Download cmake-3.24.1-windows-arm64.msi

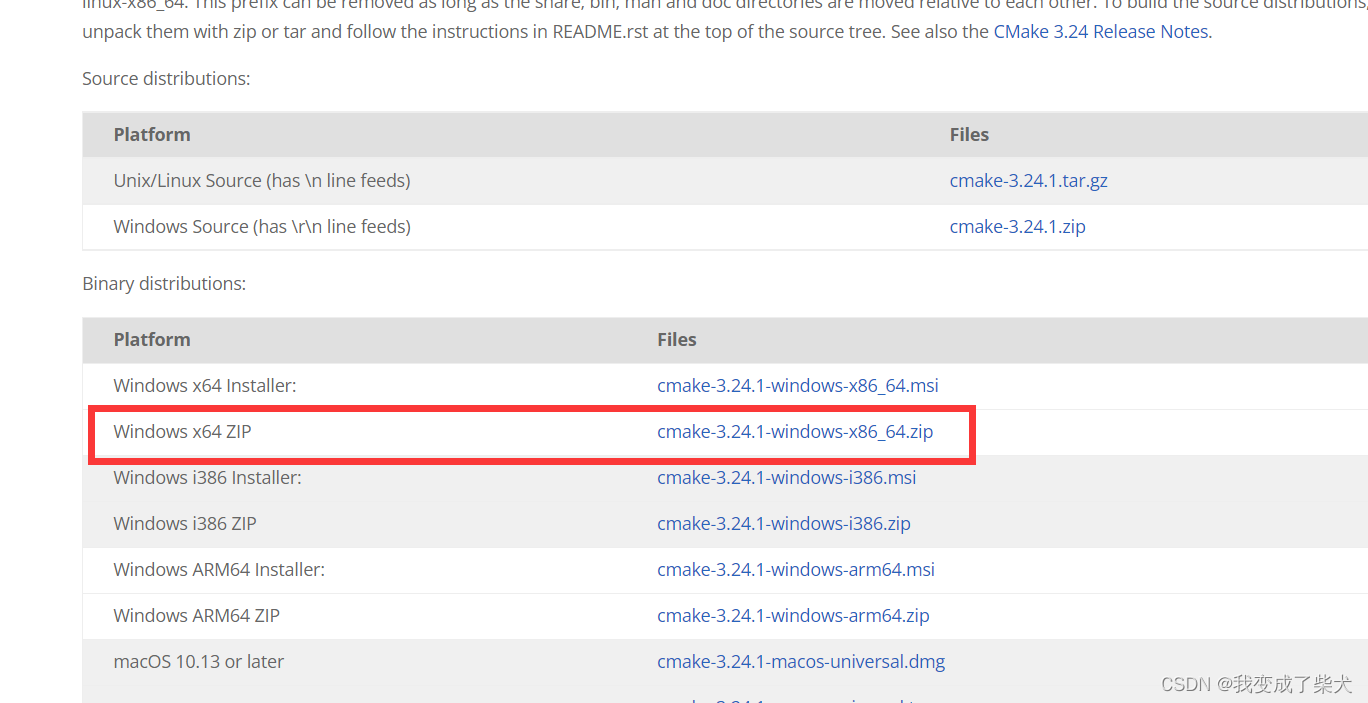coord(795,570)
